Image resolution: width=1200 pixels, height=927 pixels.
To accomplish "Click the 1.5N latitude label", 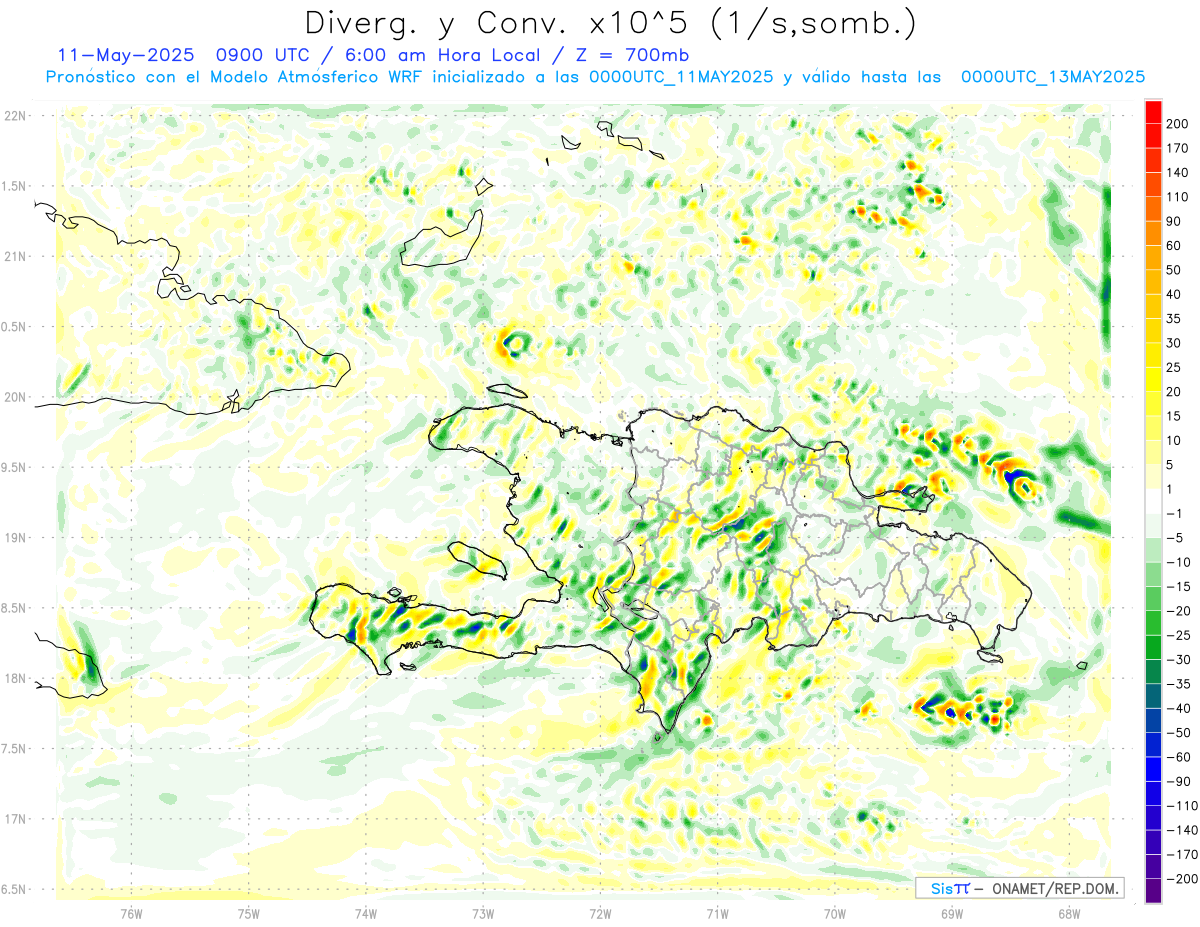I will coord(15,186).
